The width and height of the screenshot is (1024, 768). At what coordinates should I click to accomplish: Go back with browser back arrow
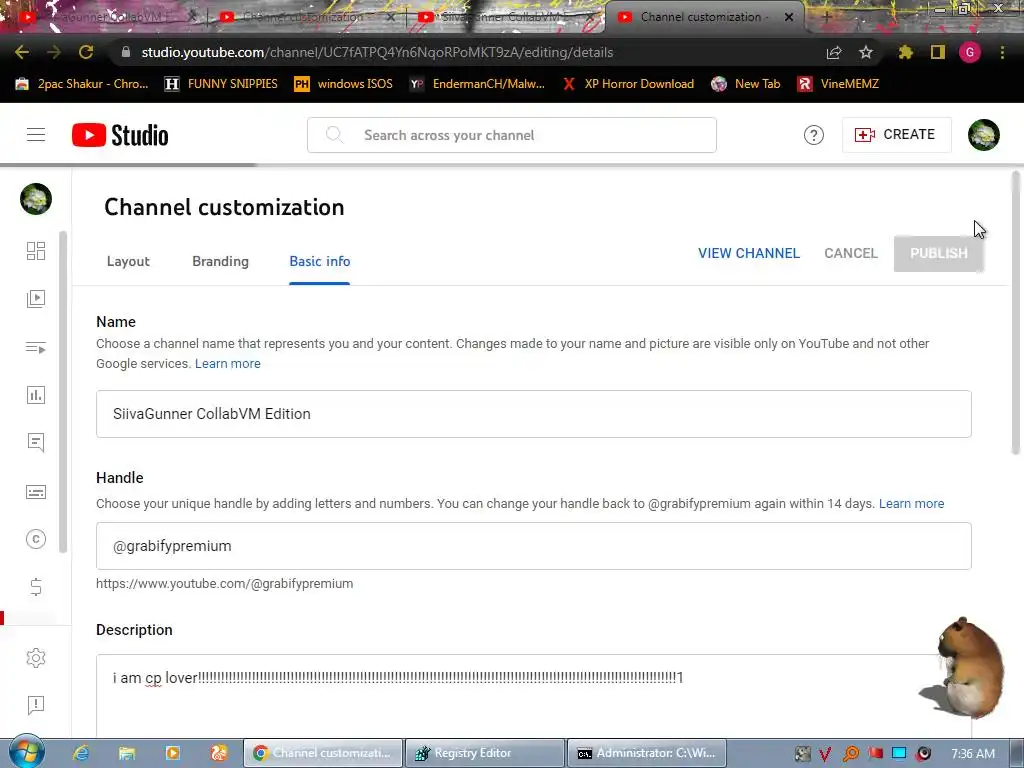point(22,52)
